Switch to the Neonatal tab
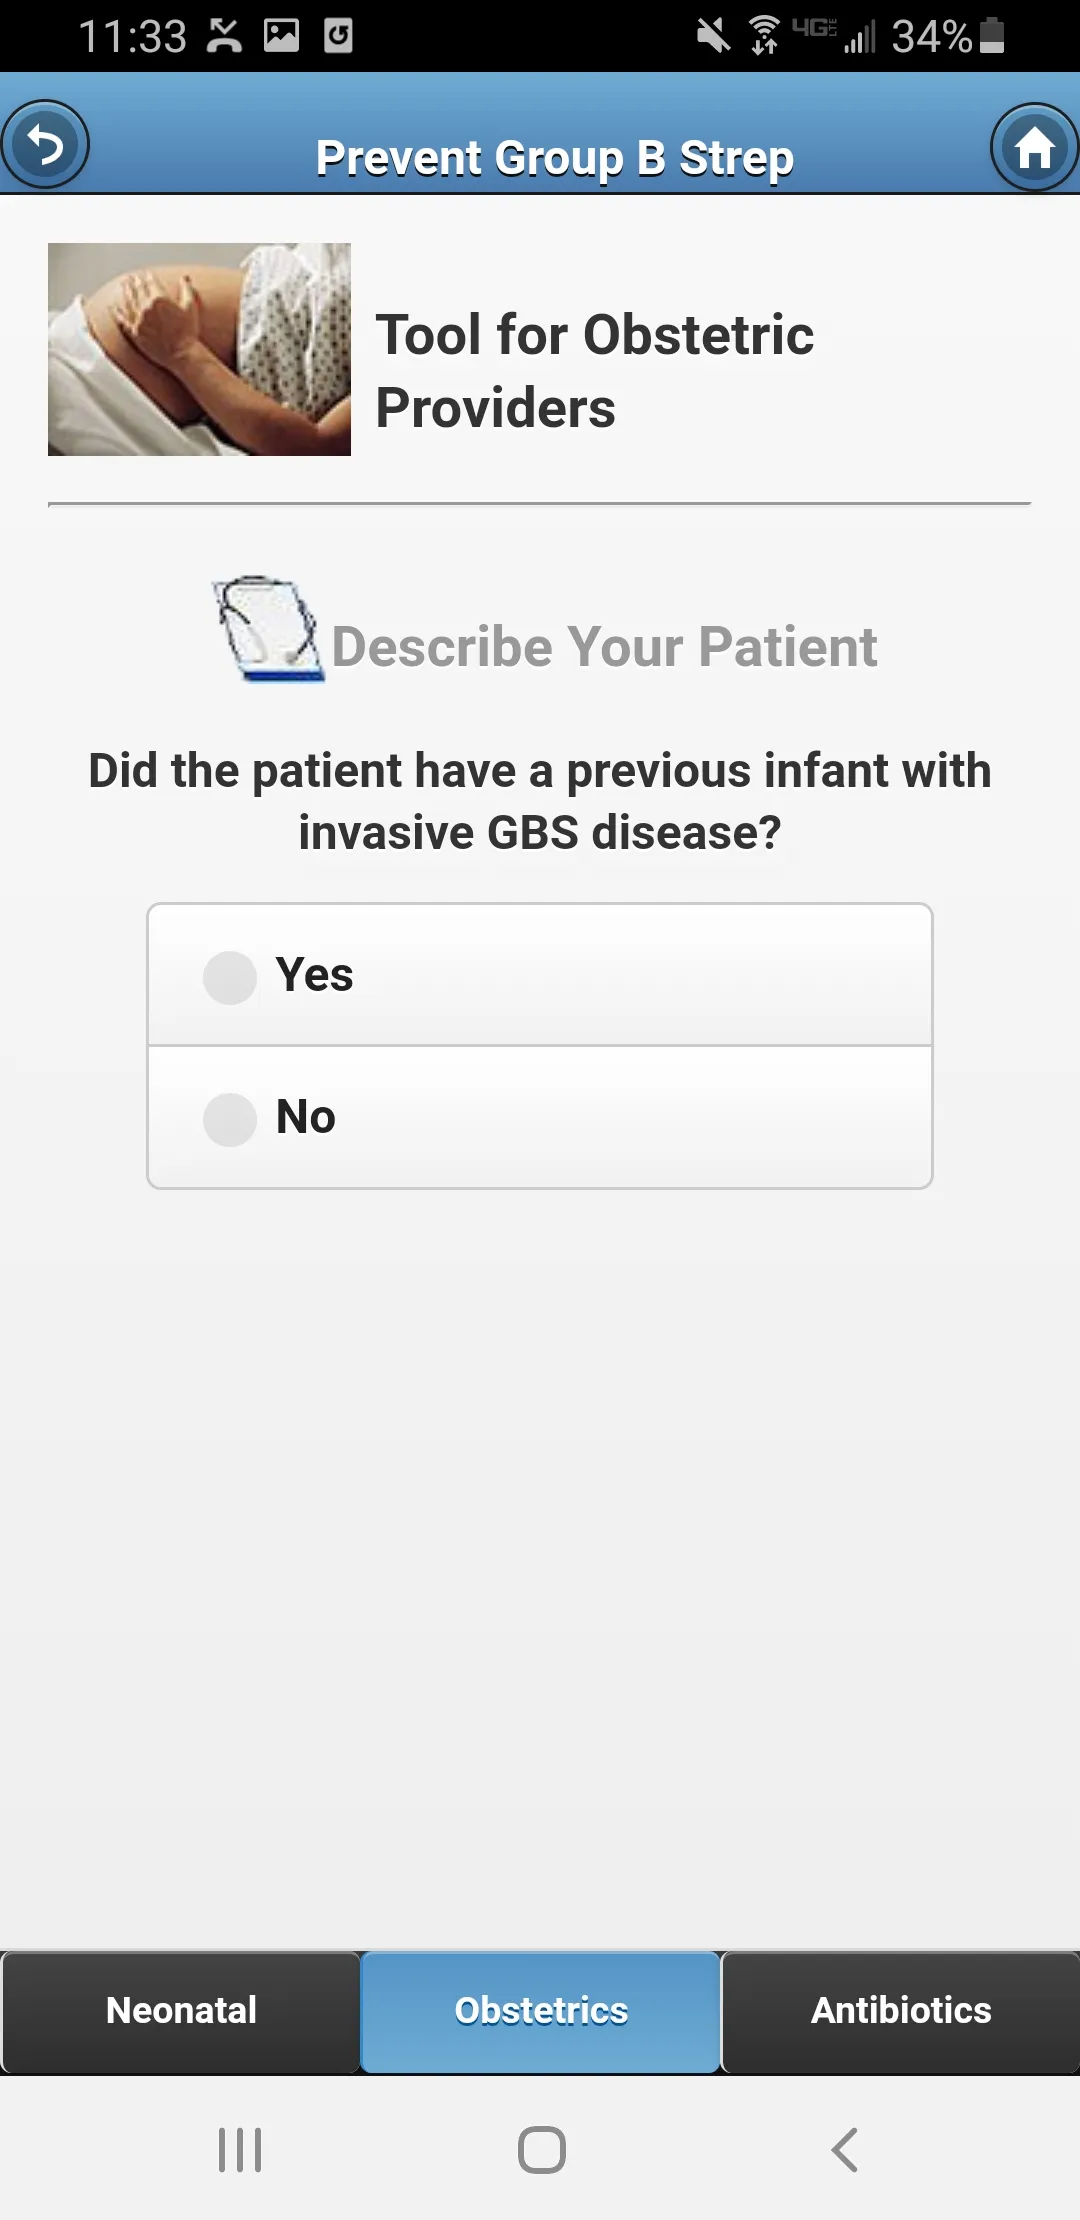The height and width of the screenshot is (2220, 1080). point(181,2011)
